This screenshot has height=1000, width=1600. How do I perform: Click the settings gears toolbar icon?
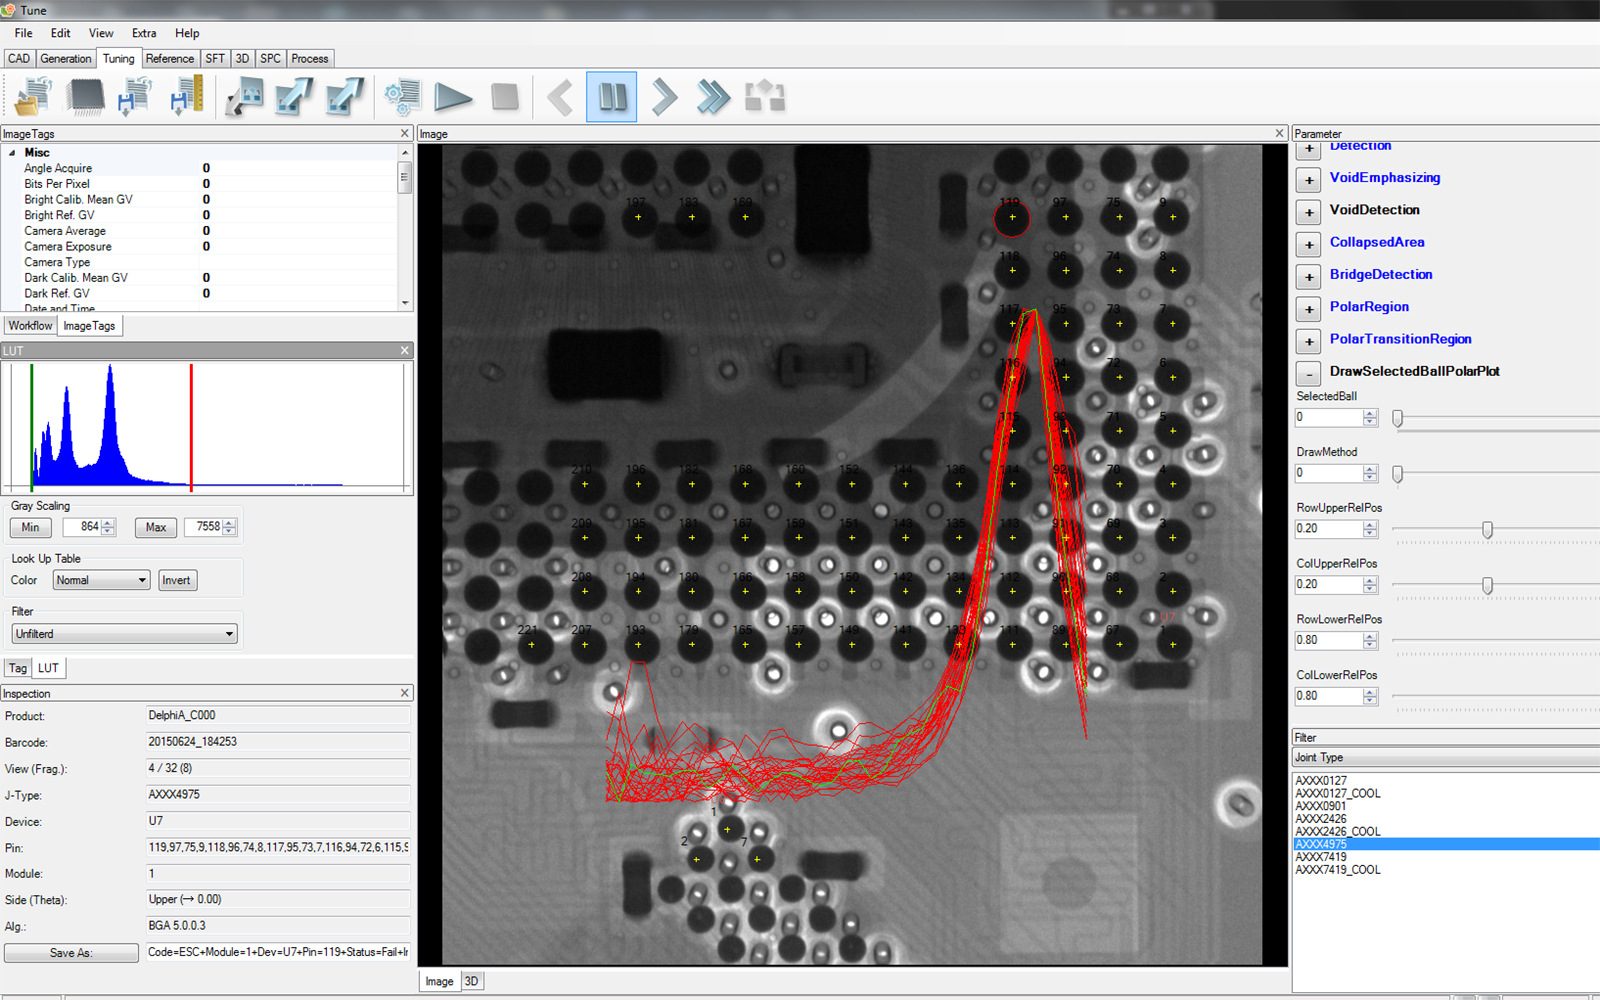coord(402,97)
